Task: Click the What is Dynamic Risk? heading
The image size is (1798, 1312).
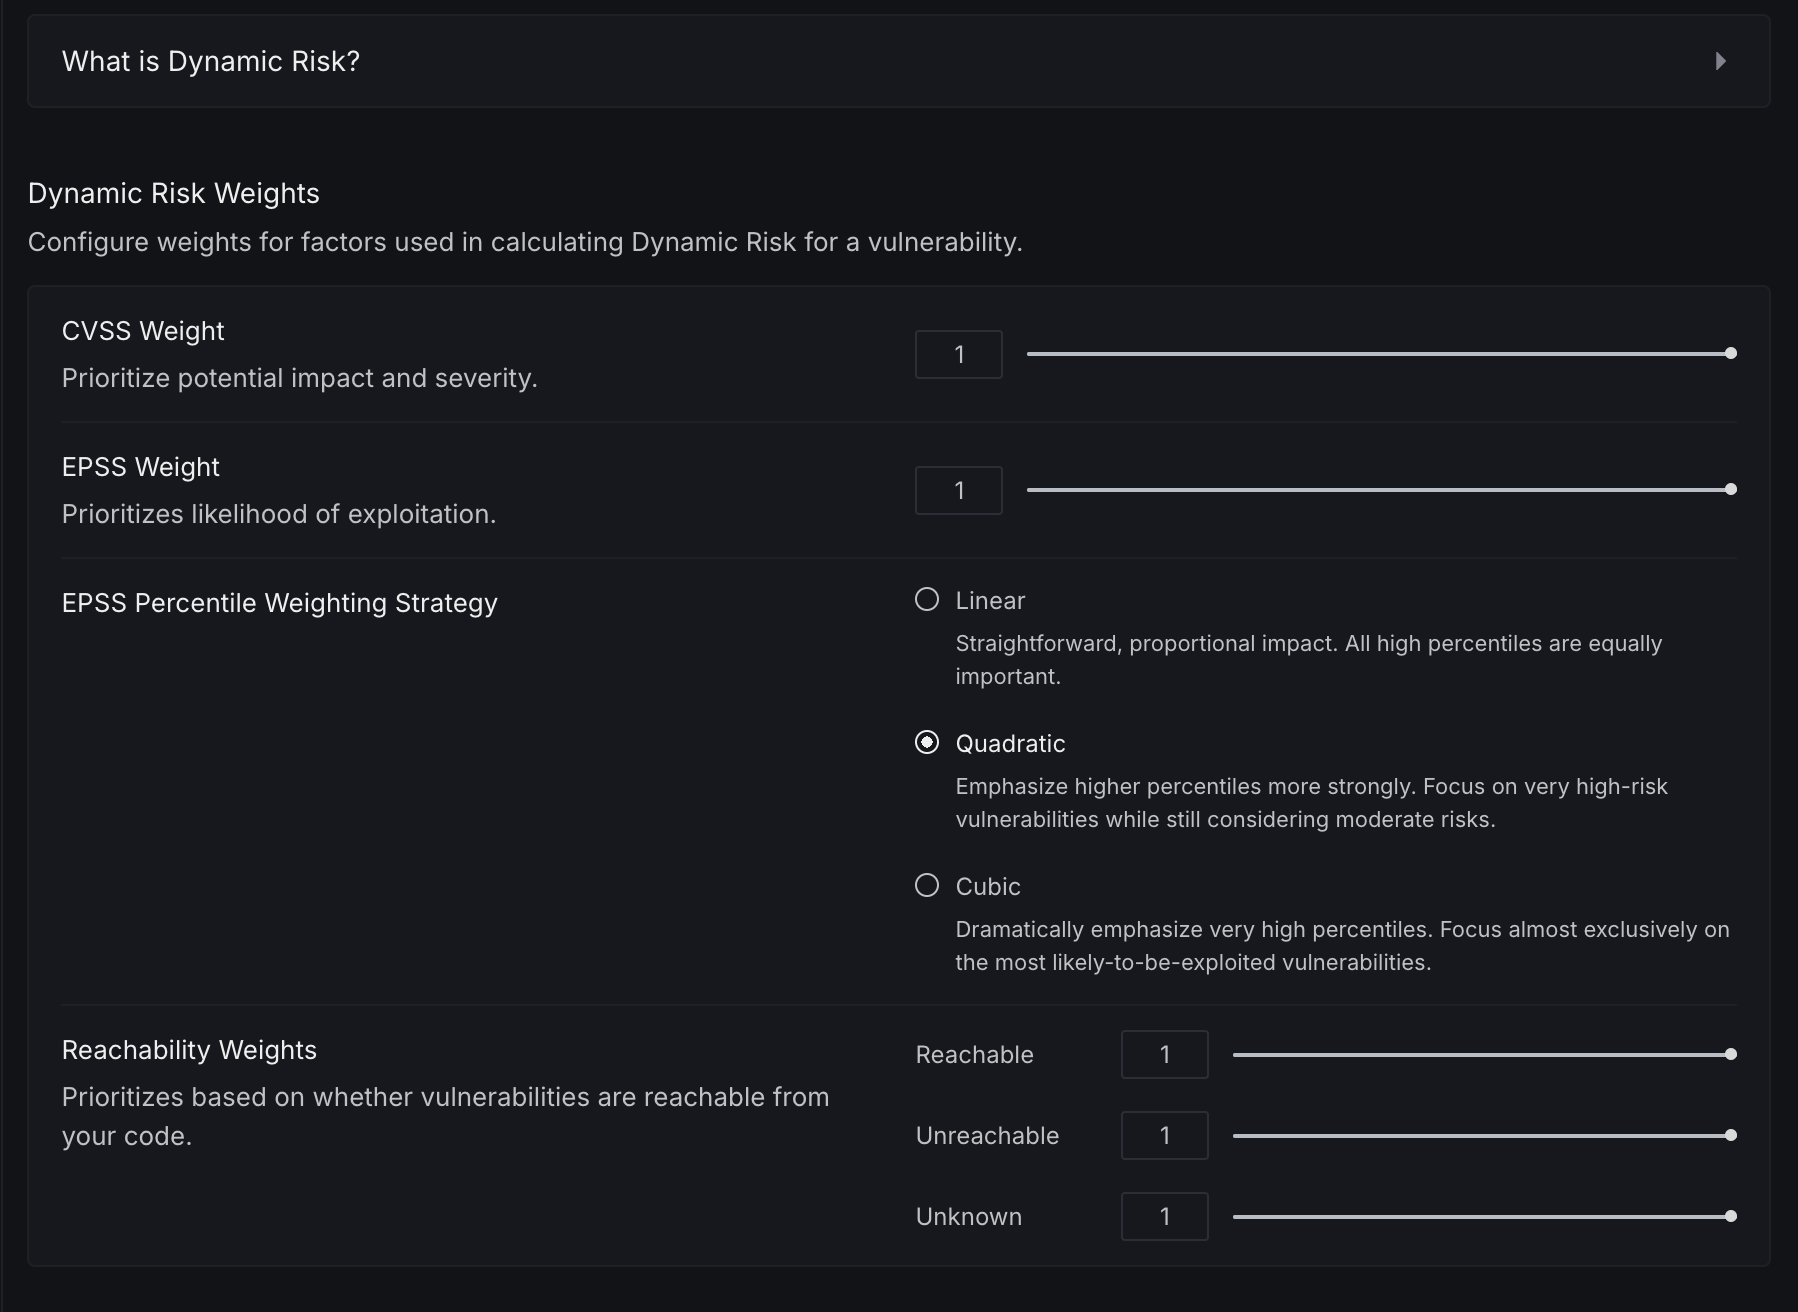Action: click(211, 61)
